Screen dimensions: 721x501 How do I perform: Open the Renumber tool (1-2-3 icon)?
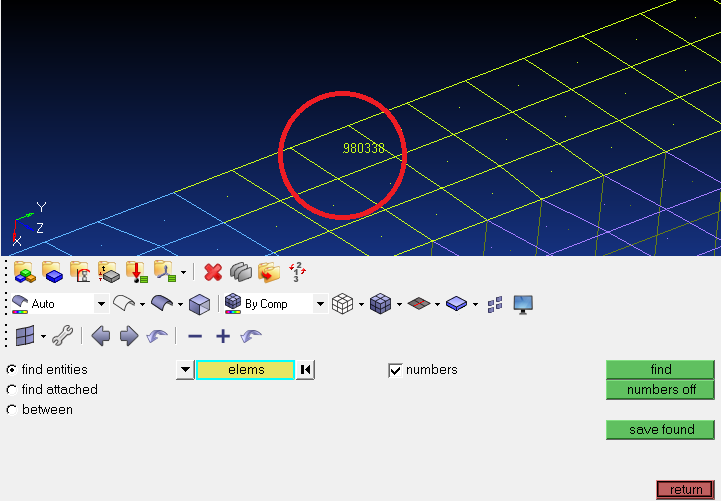pyautogui.click(x=297, y=272)
